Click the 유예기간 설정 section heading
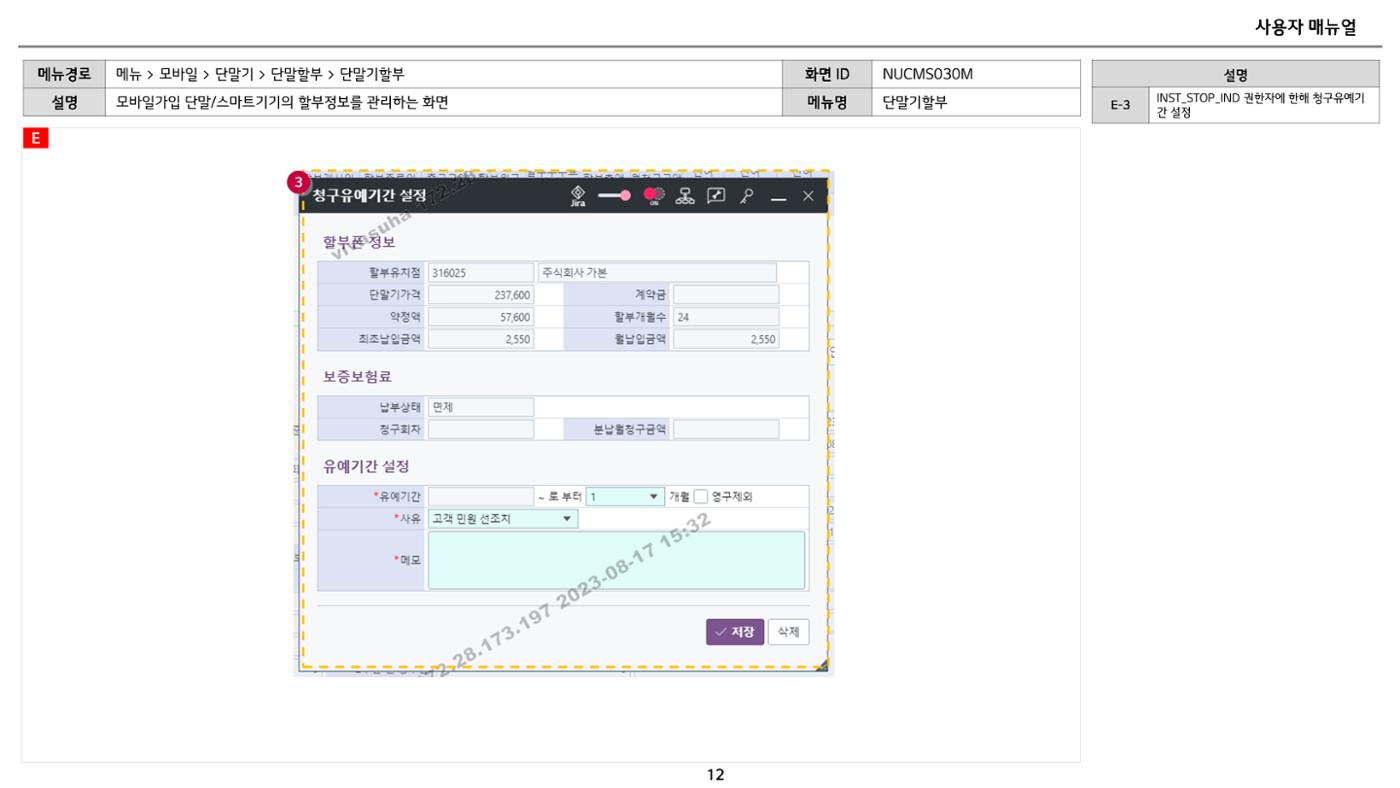 coord(365,466)
